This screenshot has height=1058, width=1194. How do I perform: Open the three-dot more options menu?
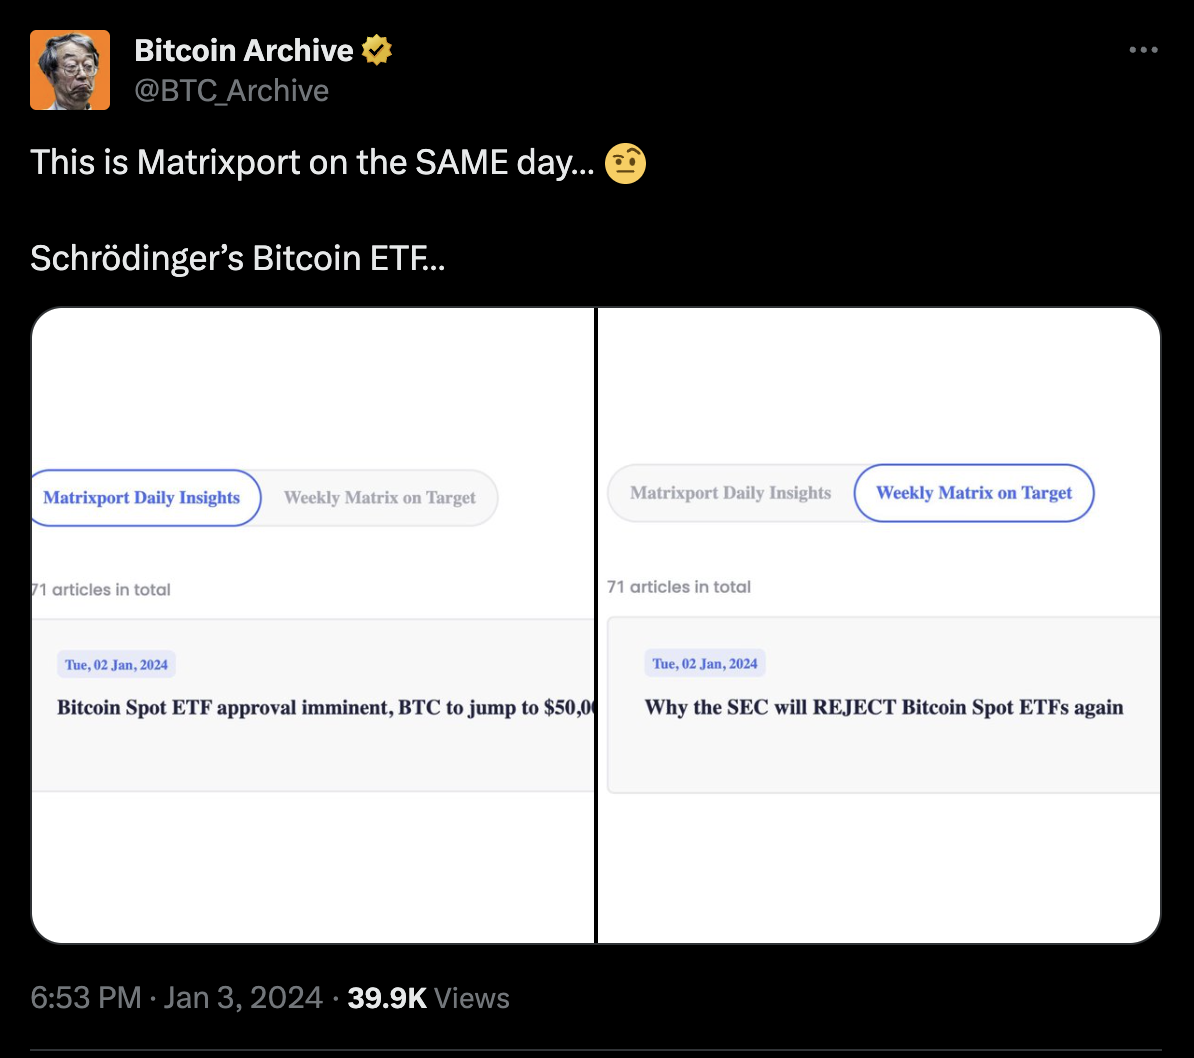[x=1143, y=50]
